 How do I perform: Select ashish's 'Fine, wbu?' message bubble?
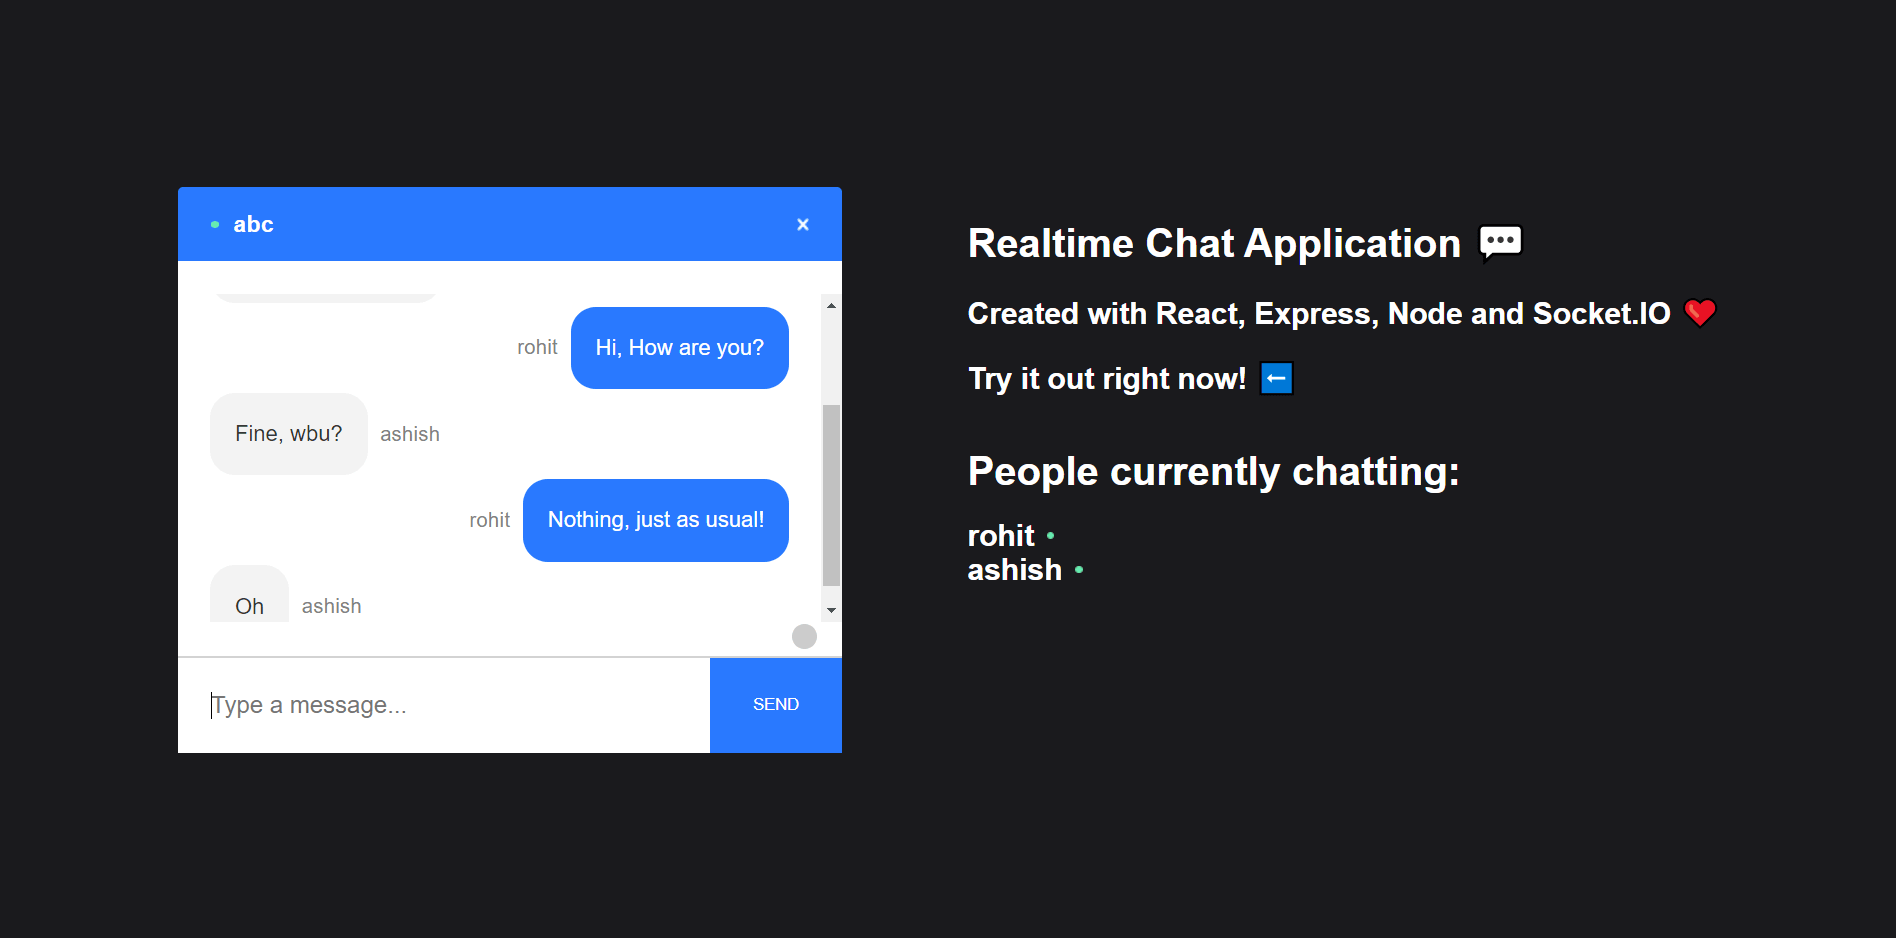click(288, 433)
